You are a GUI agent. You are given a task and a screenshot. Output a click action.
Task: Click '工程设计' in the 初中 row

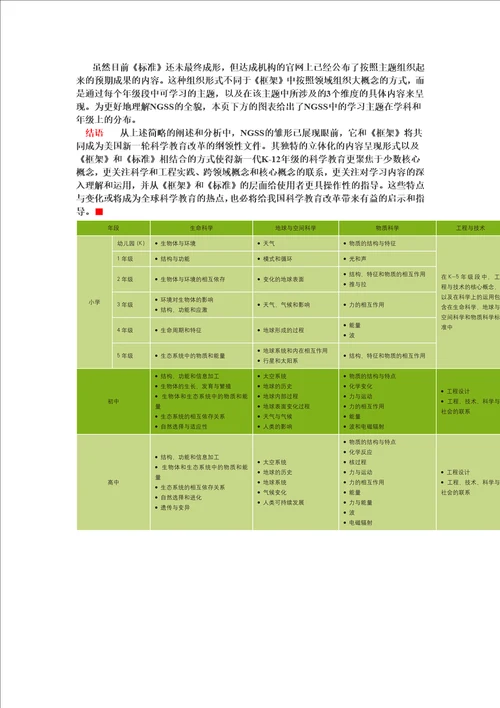458,391
